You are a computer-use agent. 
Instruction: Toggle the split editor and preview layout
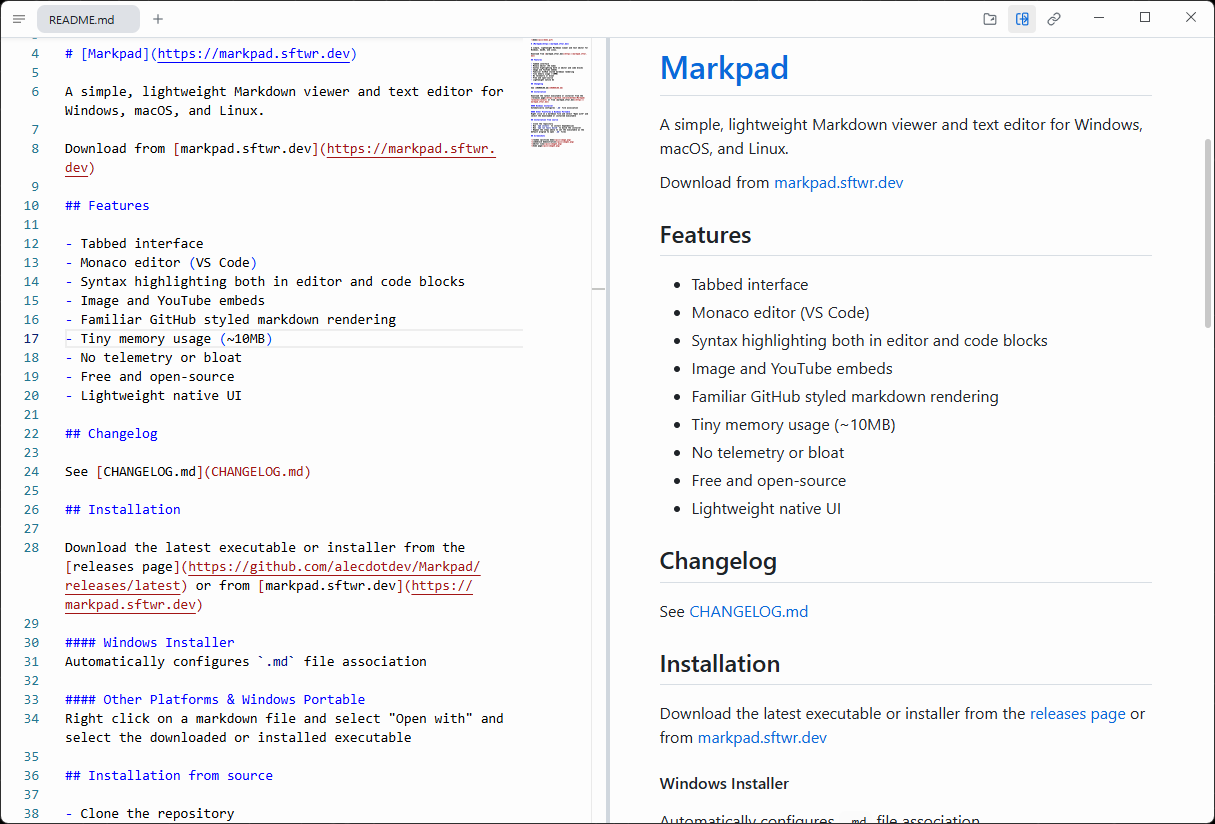click(1022, 18)
